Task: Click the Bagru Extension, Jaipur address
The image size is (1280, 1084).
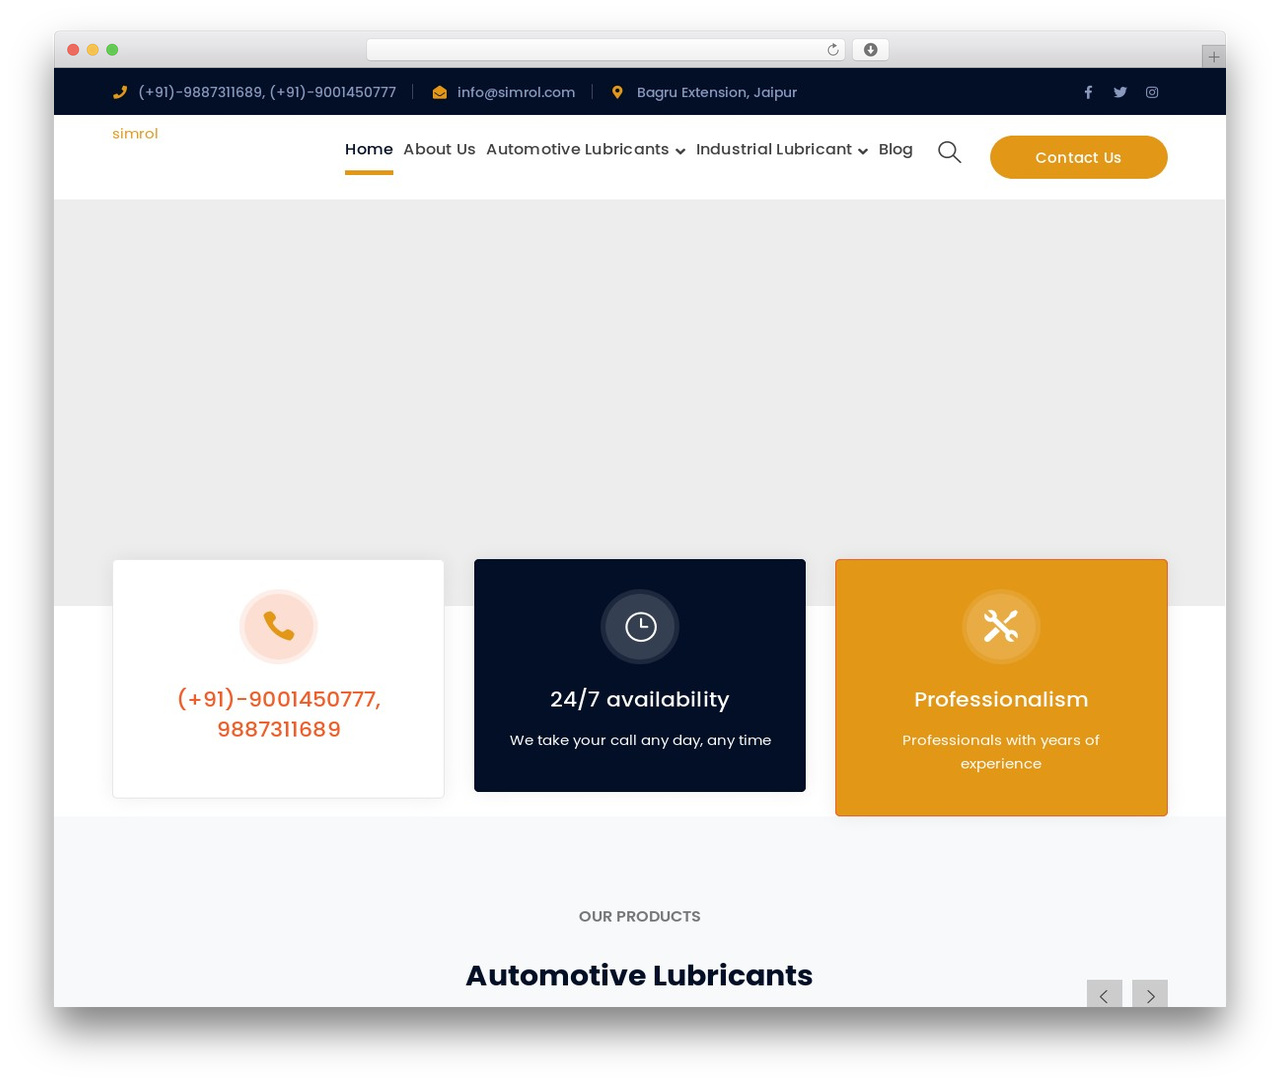Action: 717,92
